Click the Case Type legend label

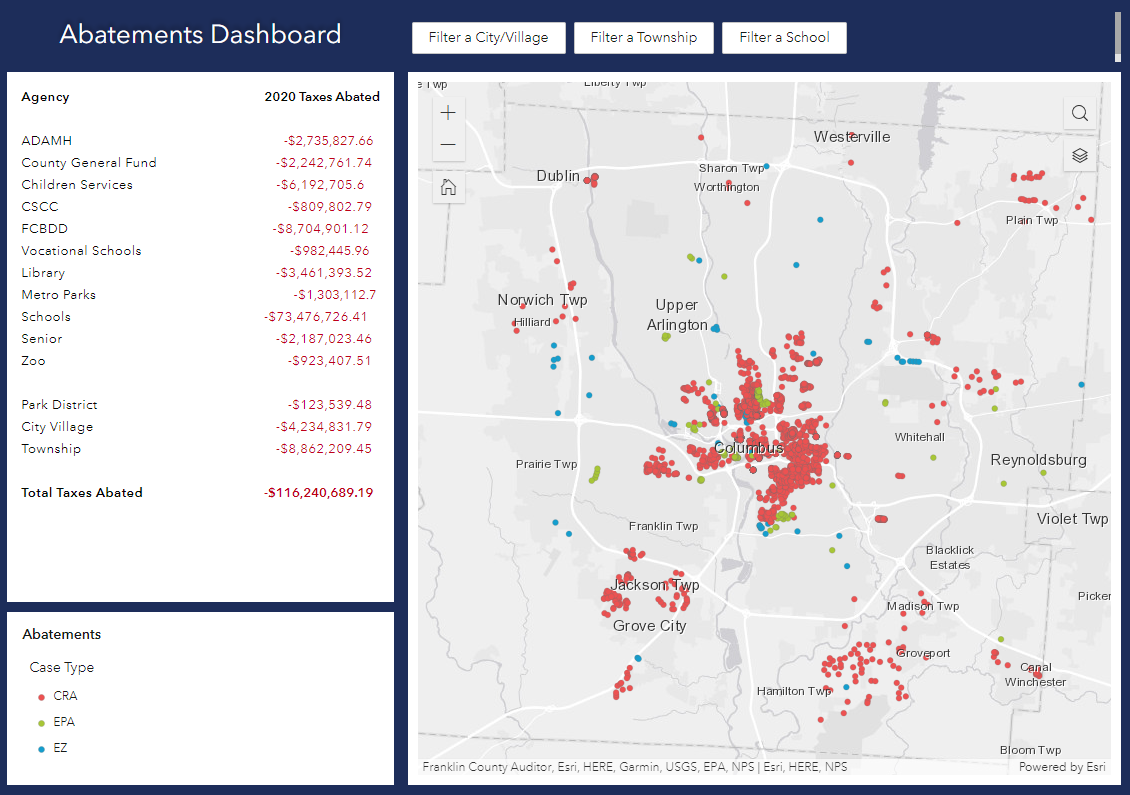[62, 667]
